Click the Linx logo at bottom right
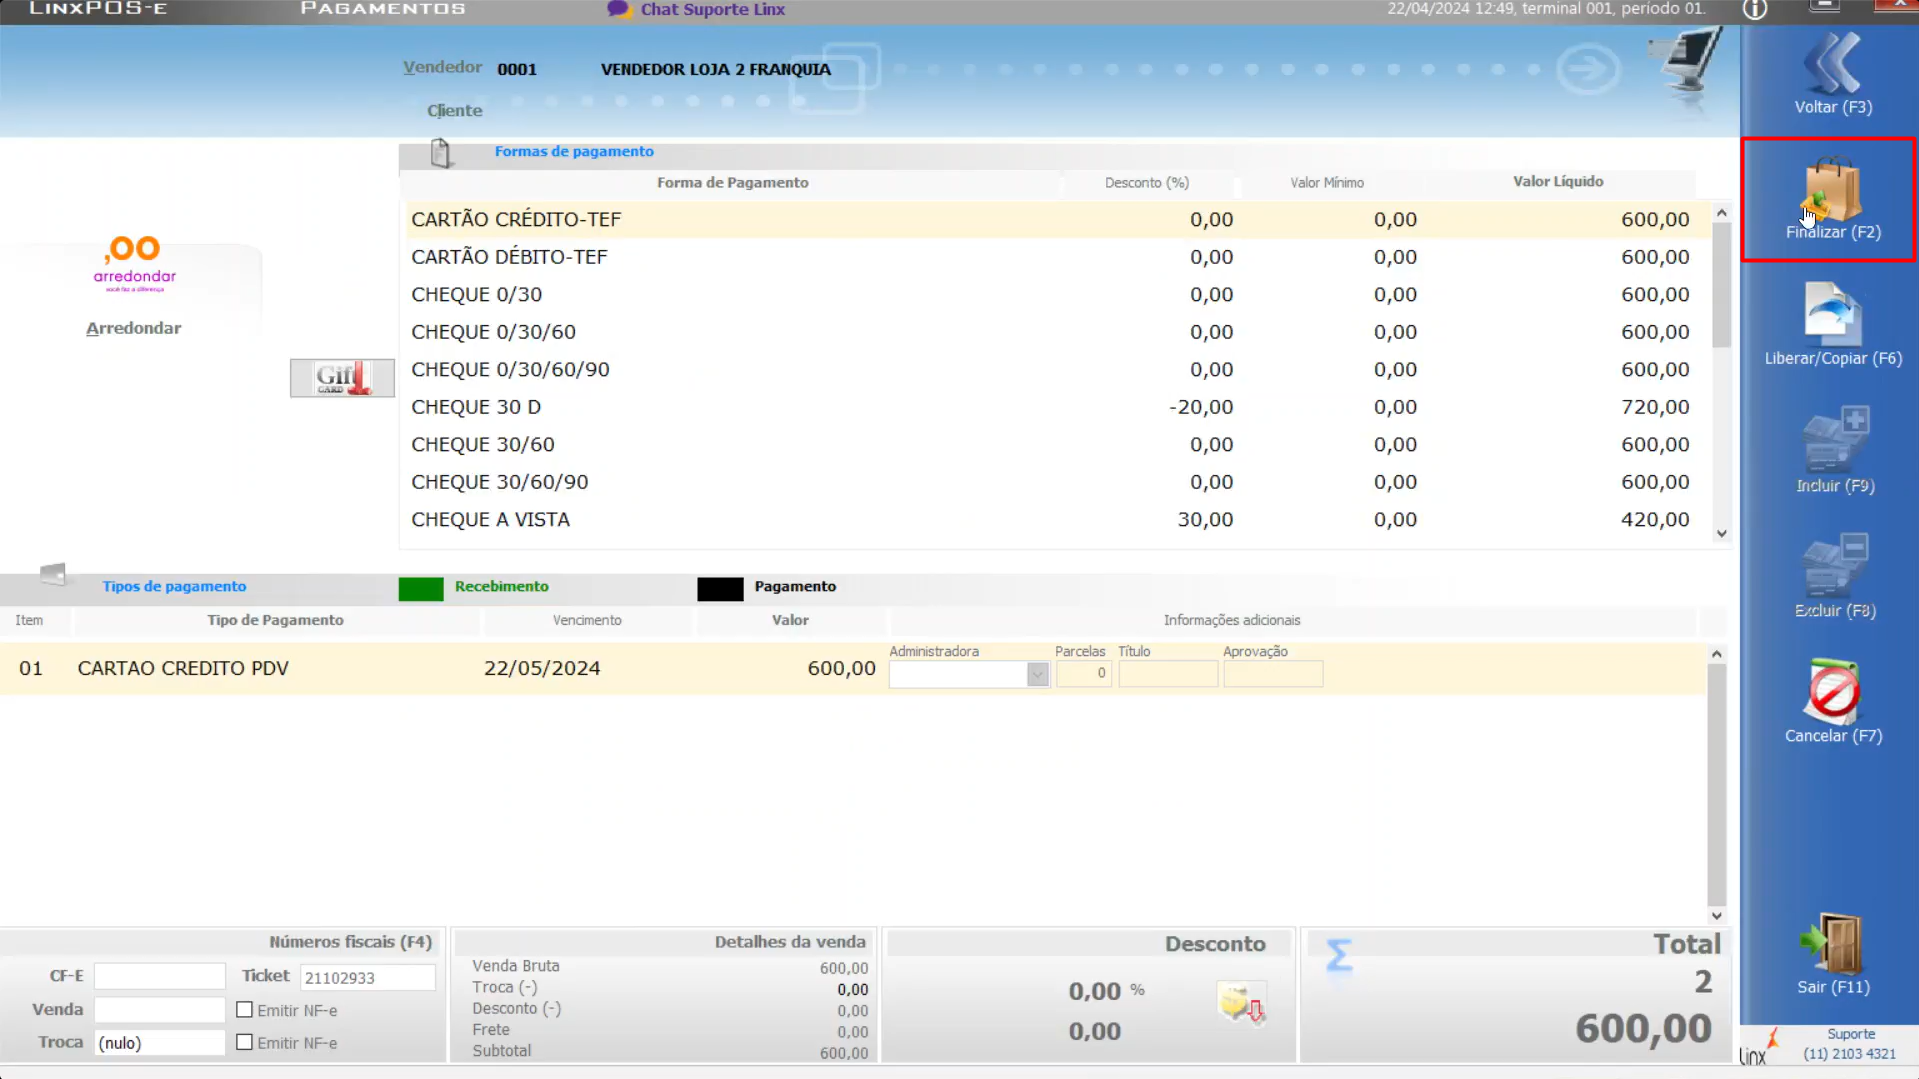Screen dimensions: 1919x1079 click(x=1759, y=1046)
